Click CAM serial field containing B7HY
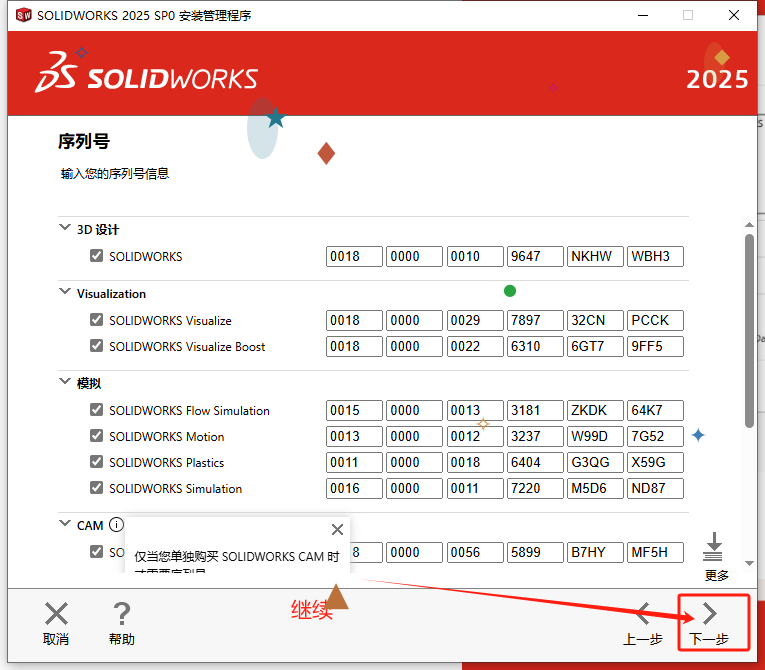Image resolution: width=765 pixels, height=670 pixels. click(595, 552)
